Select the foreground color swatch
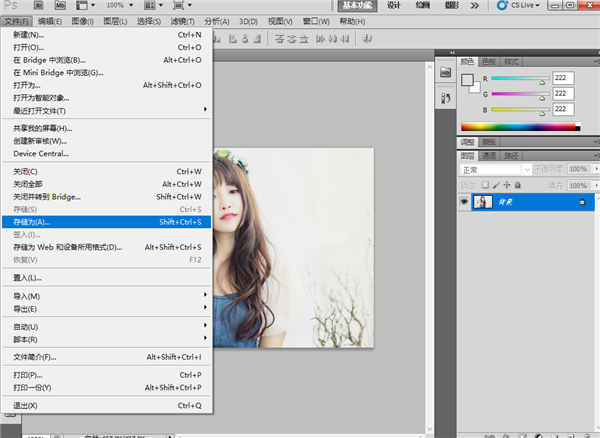600x438 pixels. pyautogui.click(x=465, y=81)
